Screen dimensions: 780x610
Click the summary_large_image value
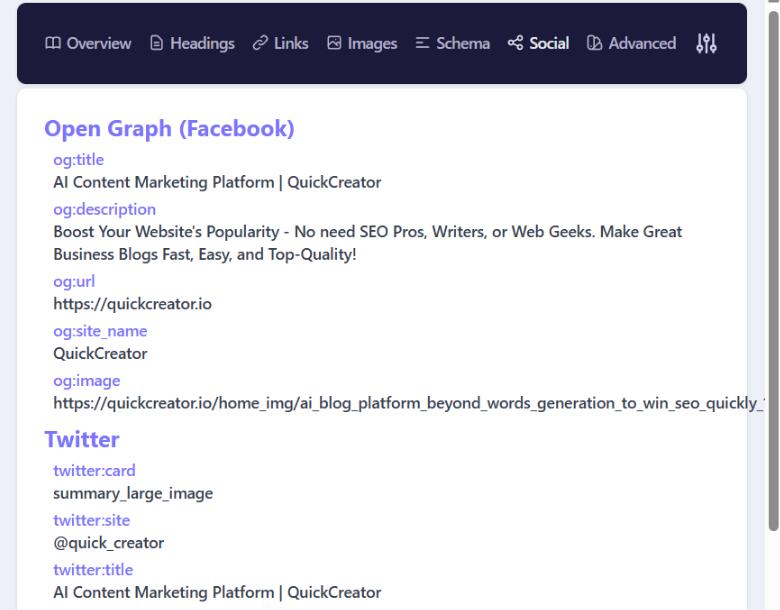(x=133, y=494)
